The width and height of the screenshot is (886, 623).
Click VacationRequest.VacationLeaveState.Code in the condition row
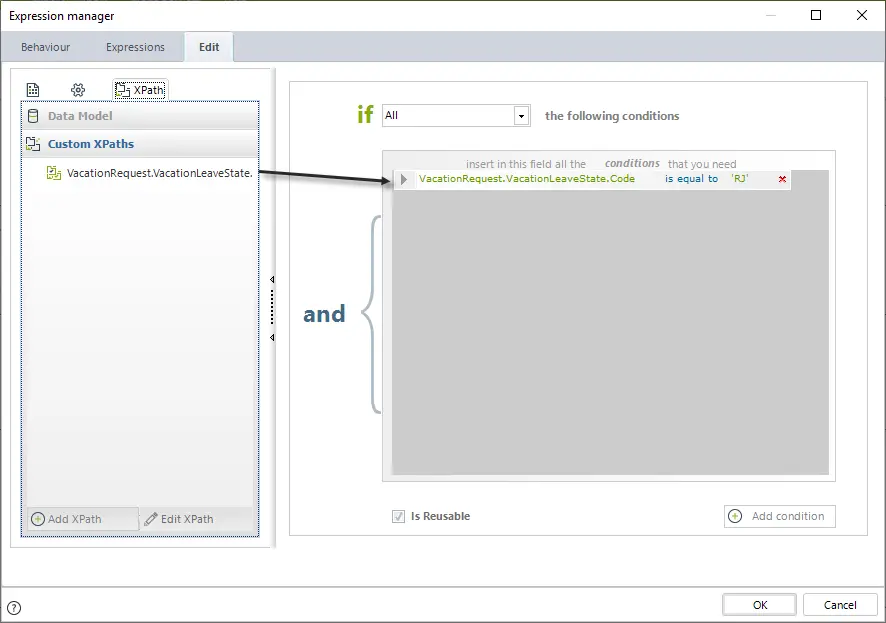527,178
